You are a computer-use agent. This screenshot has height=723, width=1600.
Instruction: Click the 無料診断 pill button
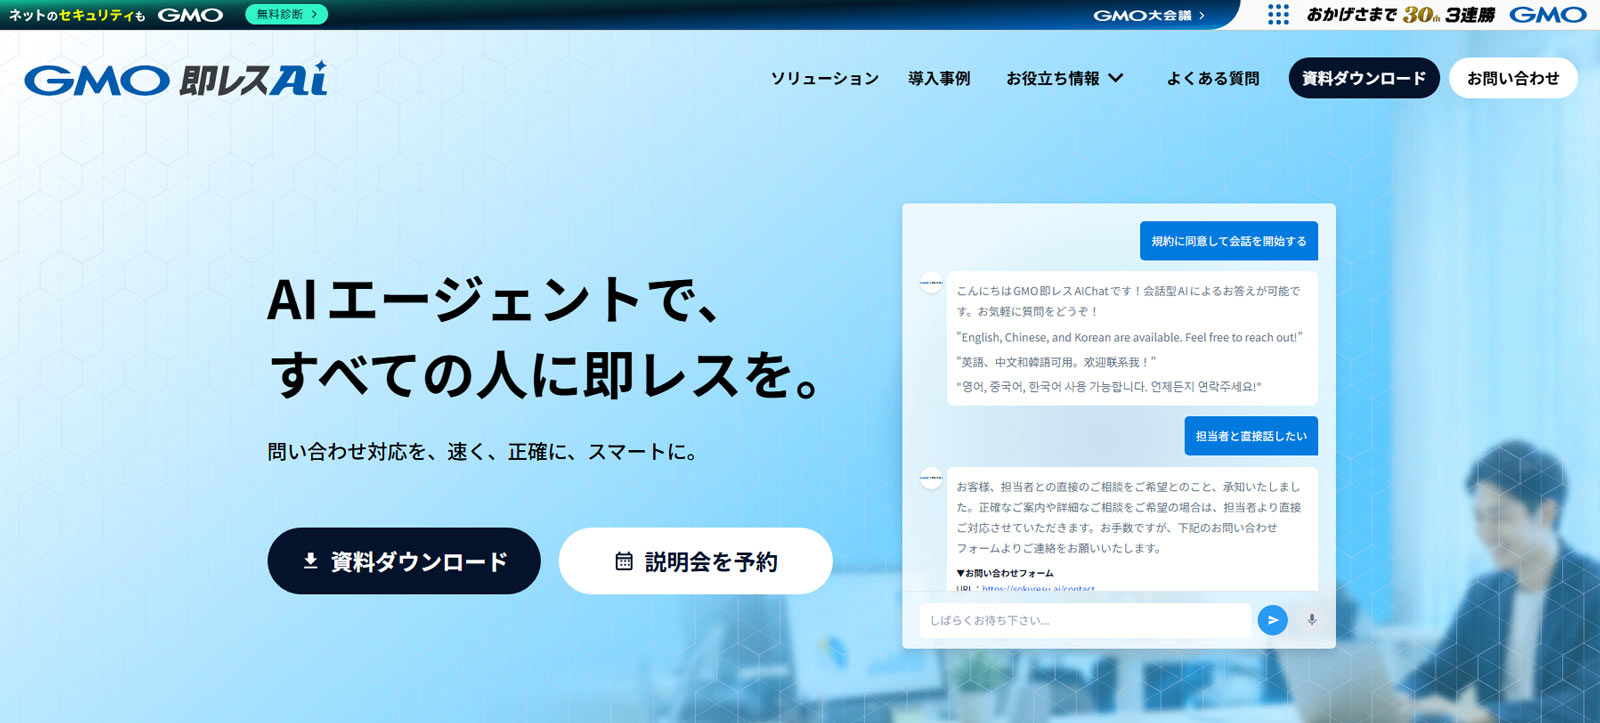[x=287, y=14]
